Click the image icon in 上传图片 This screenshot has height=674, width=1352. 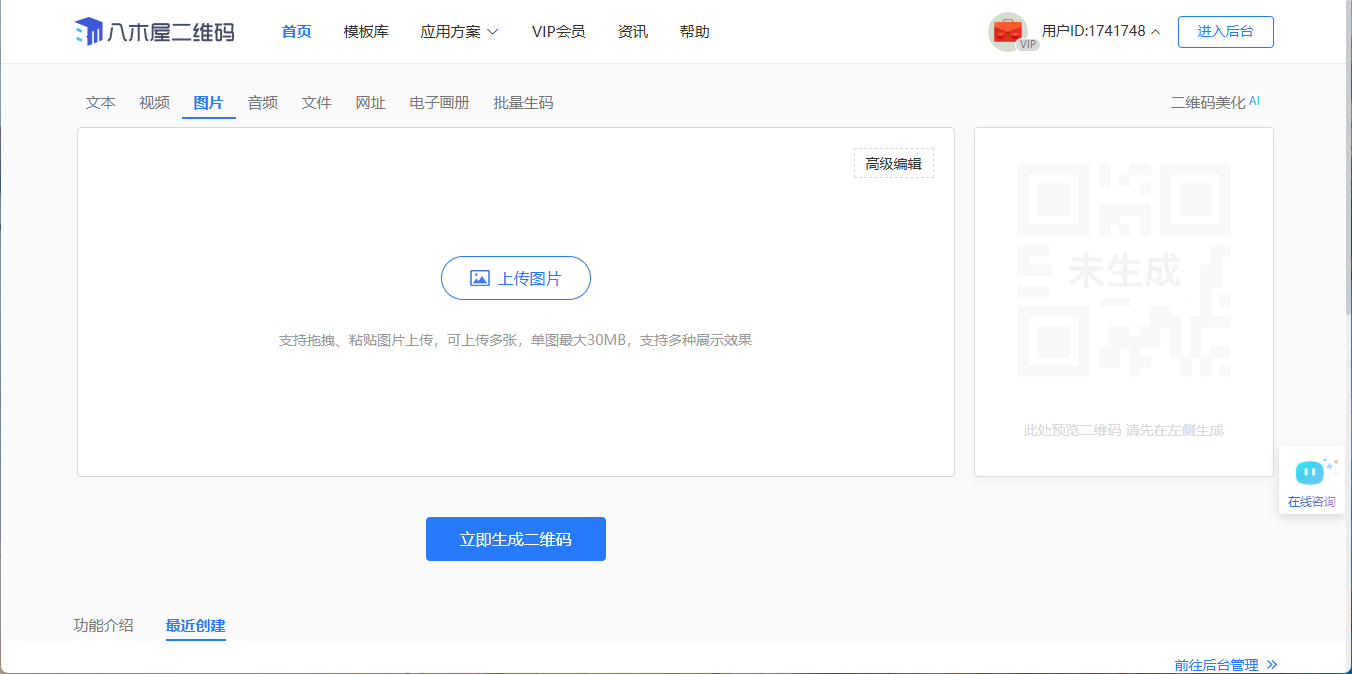480,279
